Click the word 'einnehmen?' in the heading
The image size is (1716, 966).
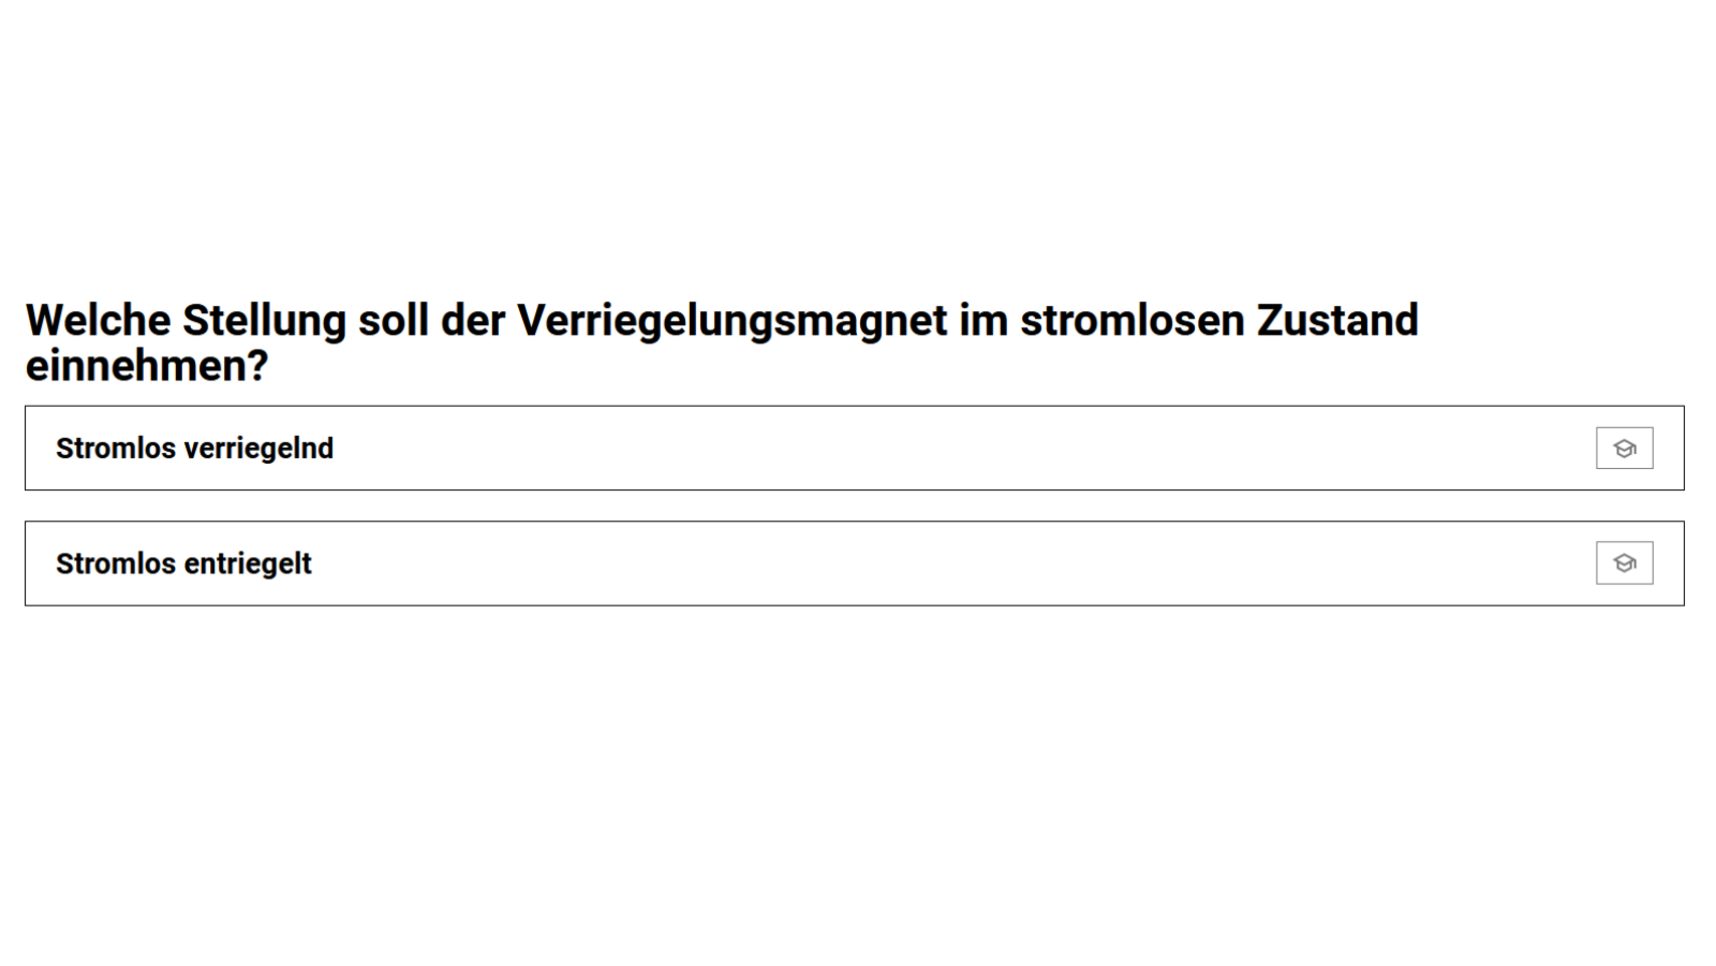(x=146, y=366)
